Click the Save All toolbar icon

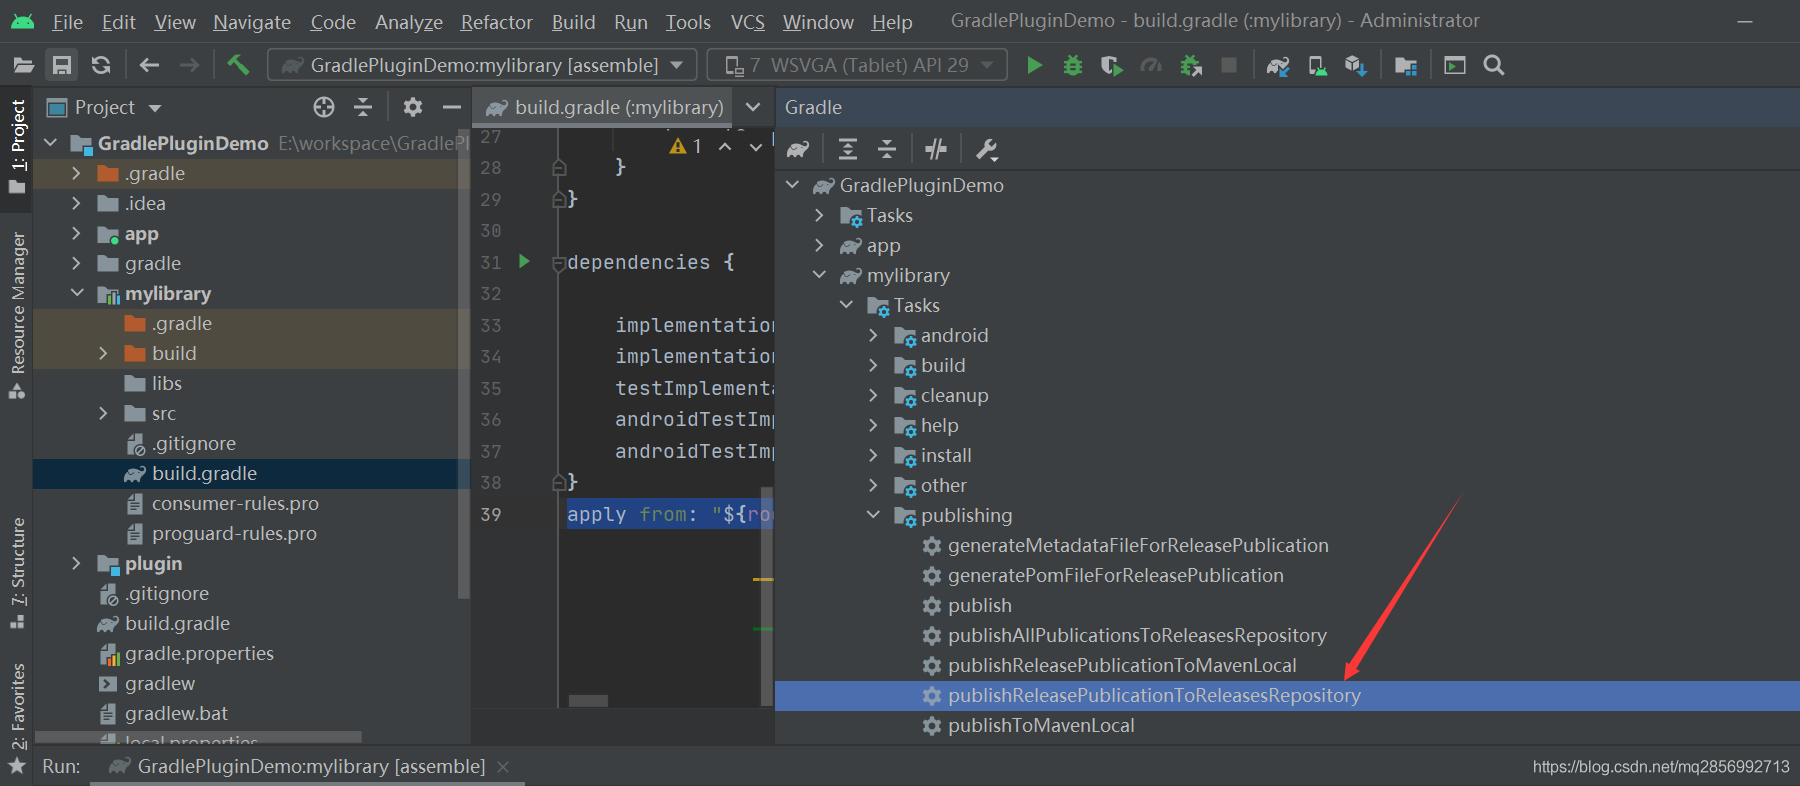pyautogui.click(x=62, y=66)
